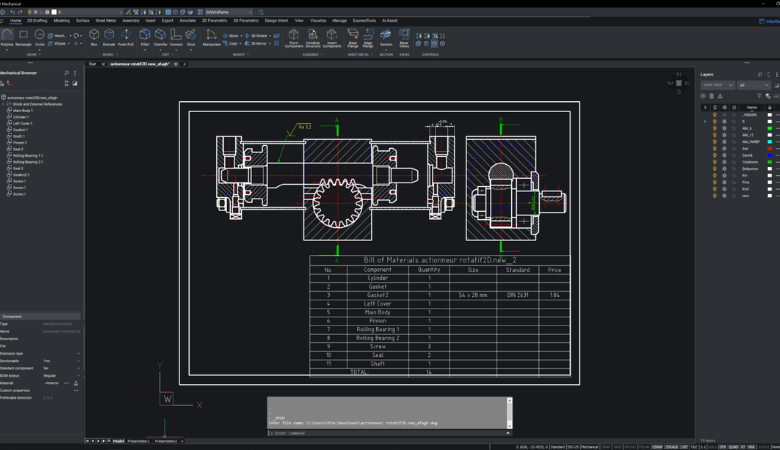The image size is (780, 450).
Task: Open the Layer state dropdown
Action: [x=717, y=85]
